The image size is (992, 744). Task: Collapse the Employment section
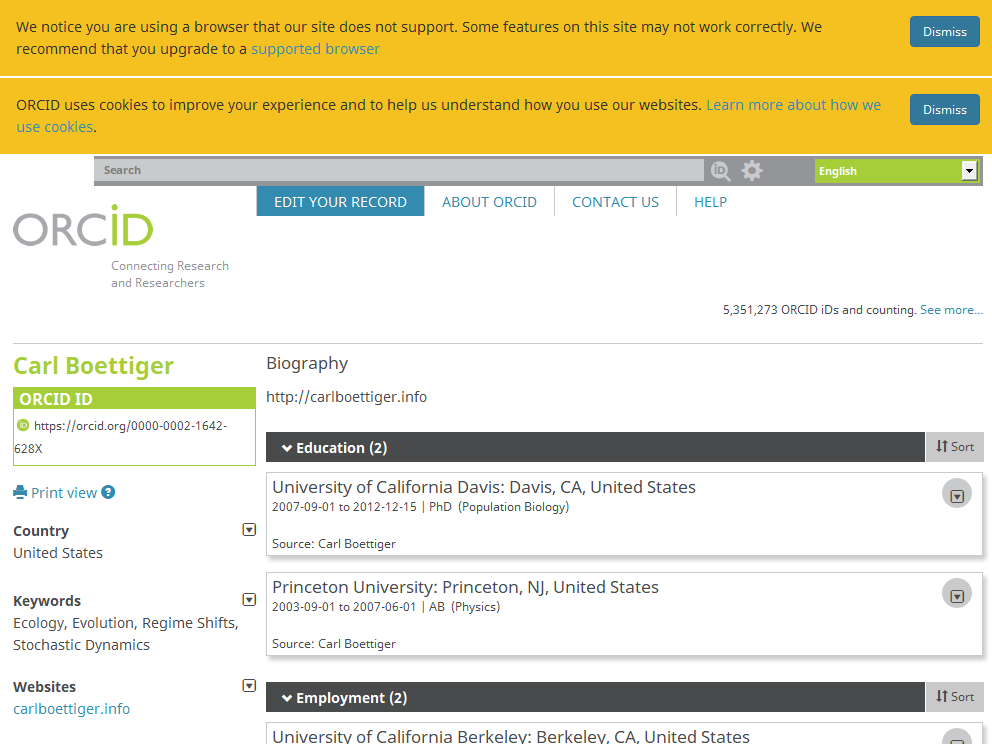[x=288, y=697]
